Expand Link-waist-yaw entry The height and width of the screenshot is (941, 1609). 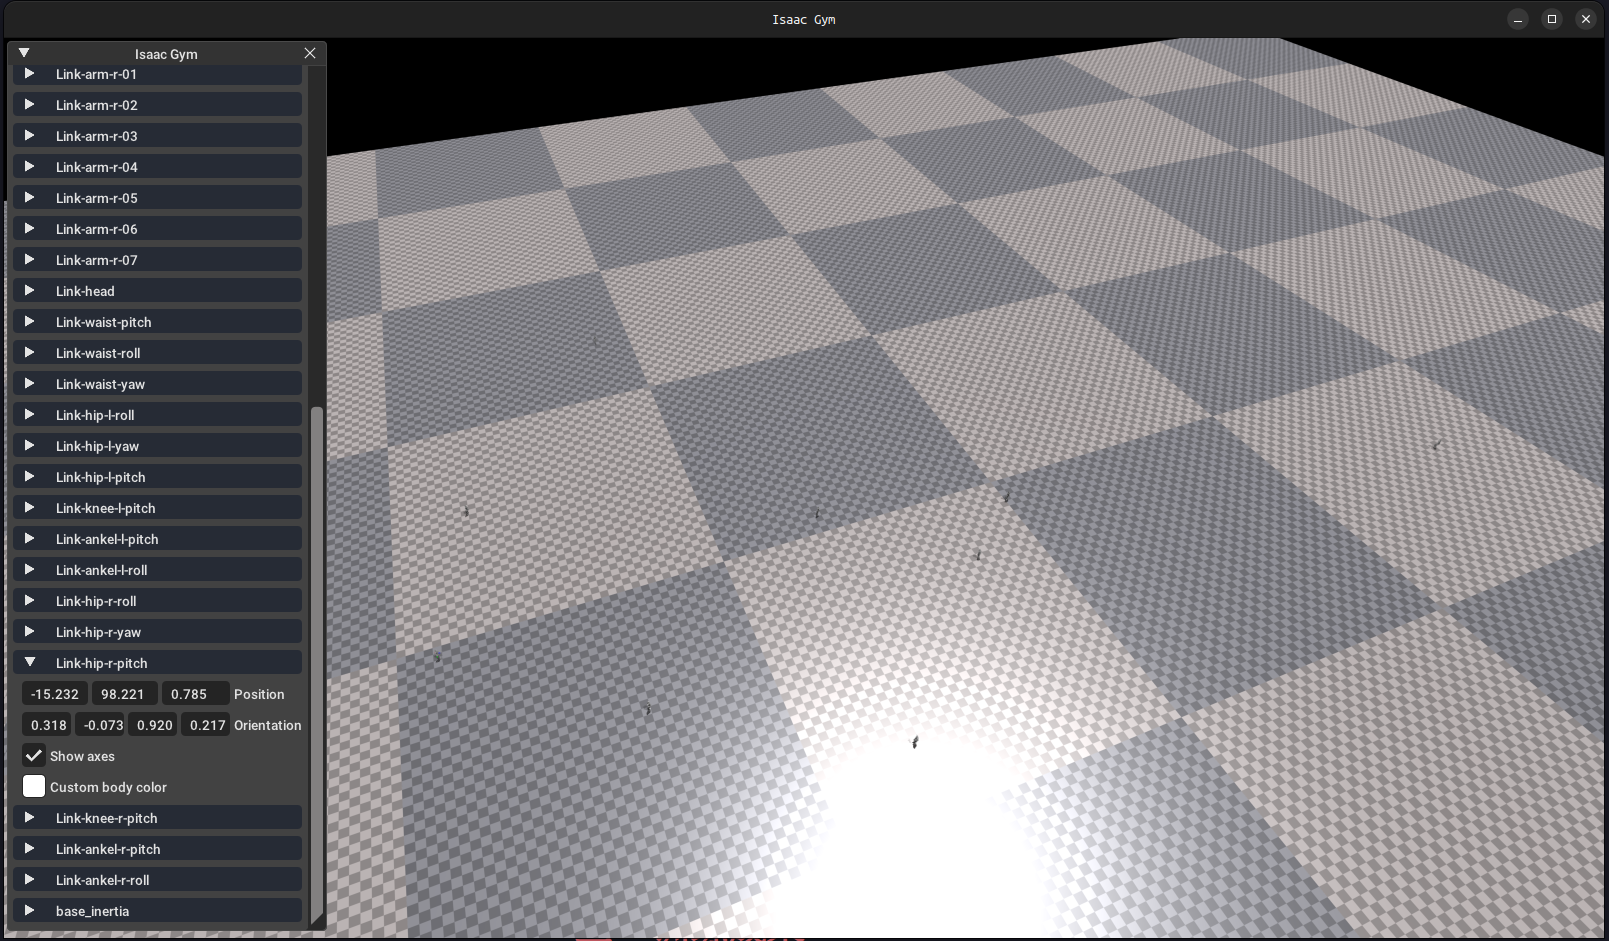(x=157, y=384)
